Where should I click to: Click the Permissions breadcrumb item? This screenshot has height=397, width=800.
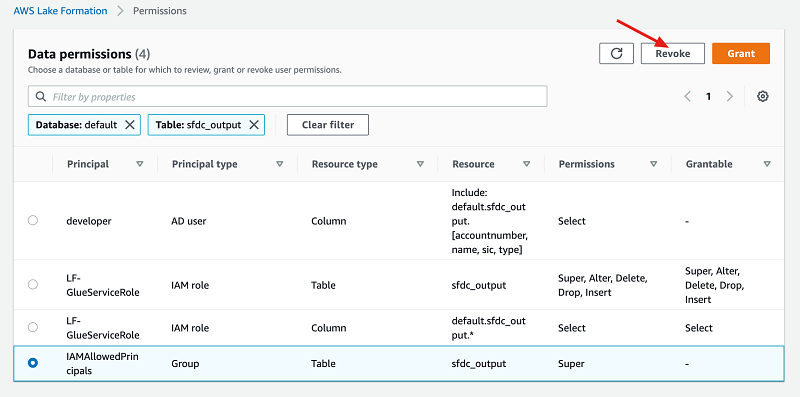[160, 11]
